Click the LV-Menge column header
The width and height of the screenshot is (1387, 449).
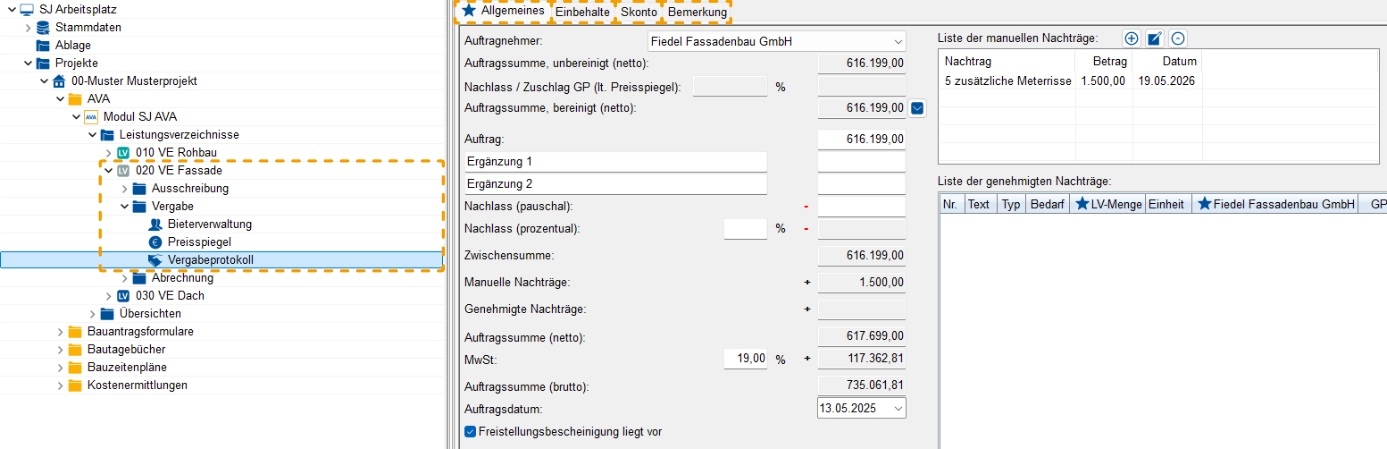pos(1107,204)
